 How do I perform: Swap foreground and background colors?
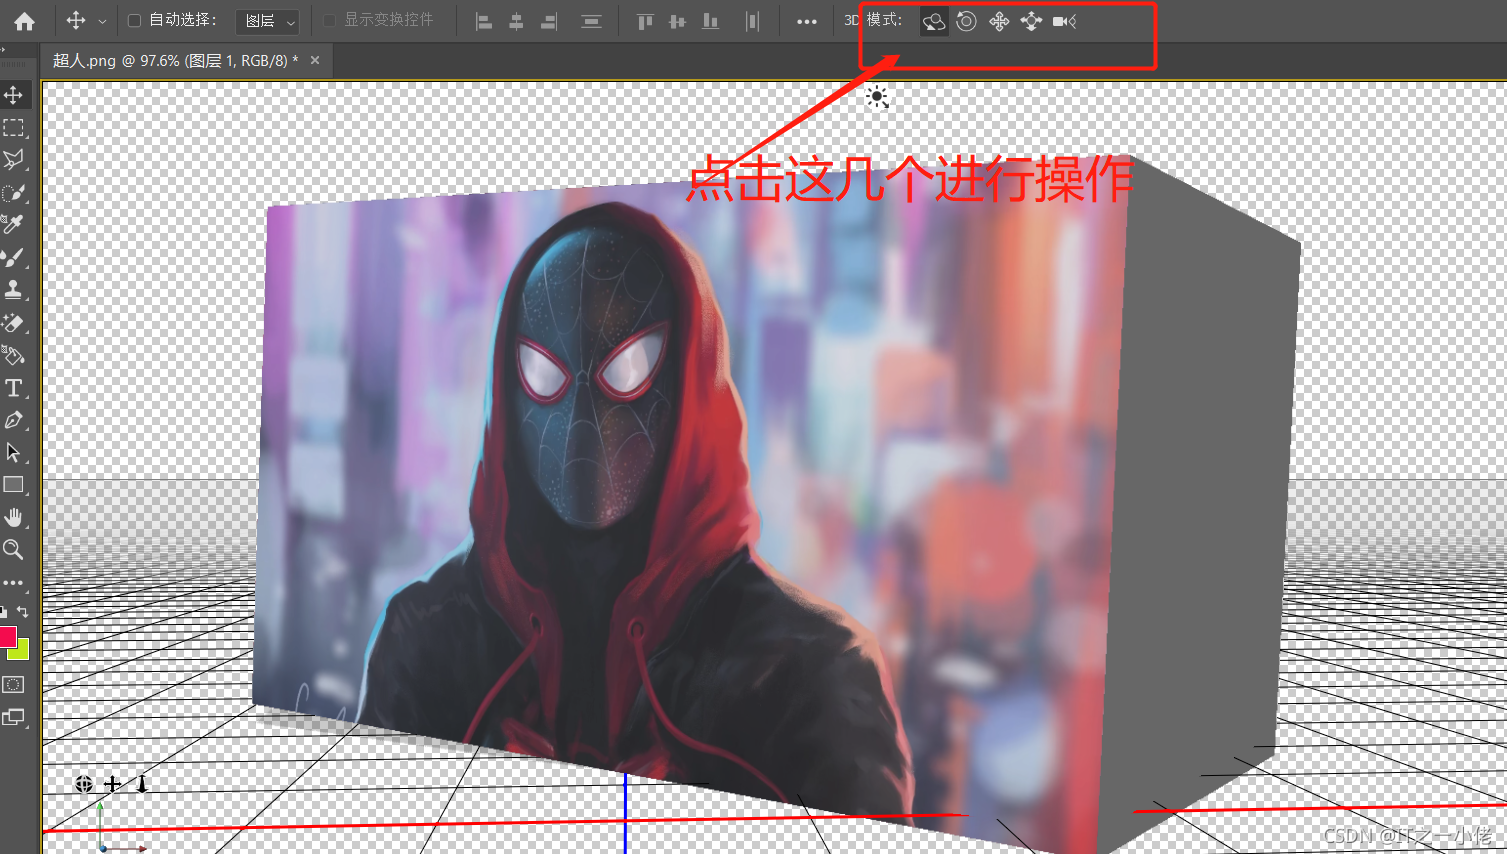click(x=22, y=611)
